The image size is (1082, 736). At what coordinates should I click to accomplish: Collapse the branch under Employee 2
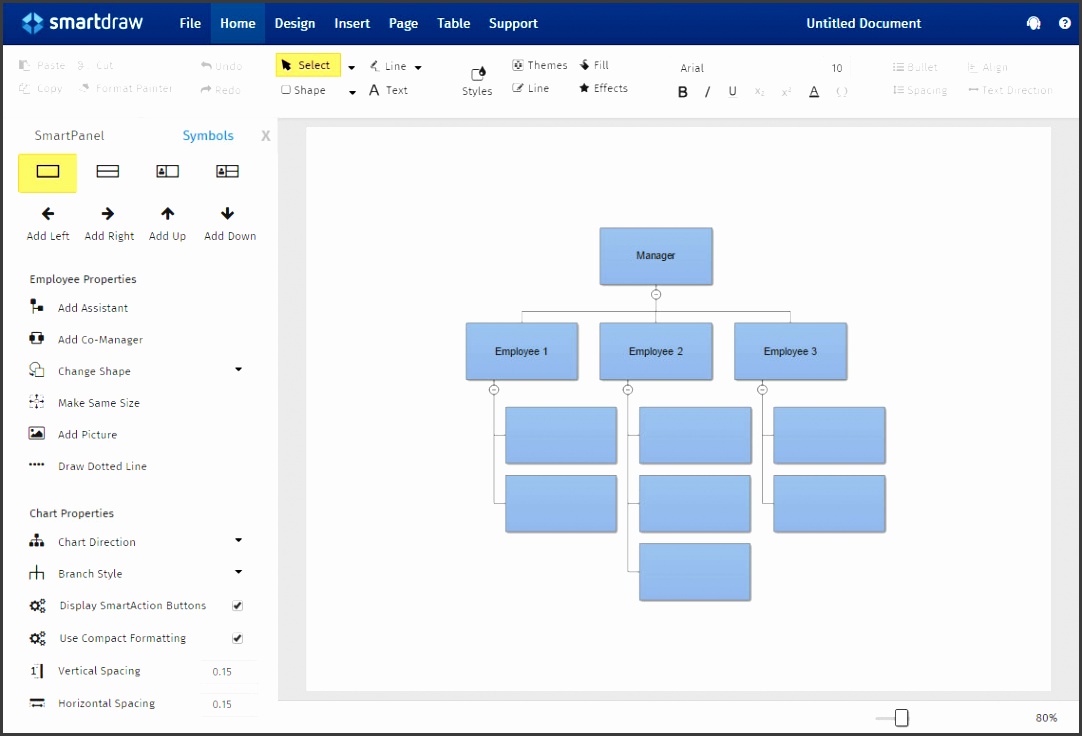coord(627,390)
